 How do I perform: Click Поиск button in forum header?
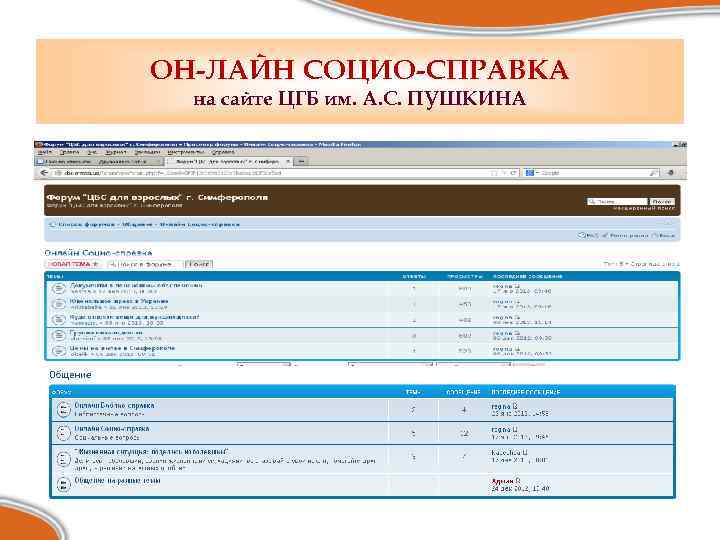(x=662, y=202)
